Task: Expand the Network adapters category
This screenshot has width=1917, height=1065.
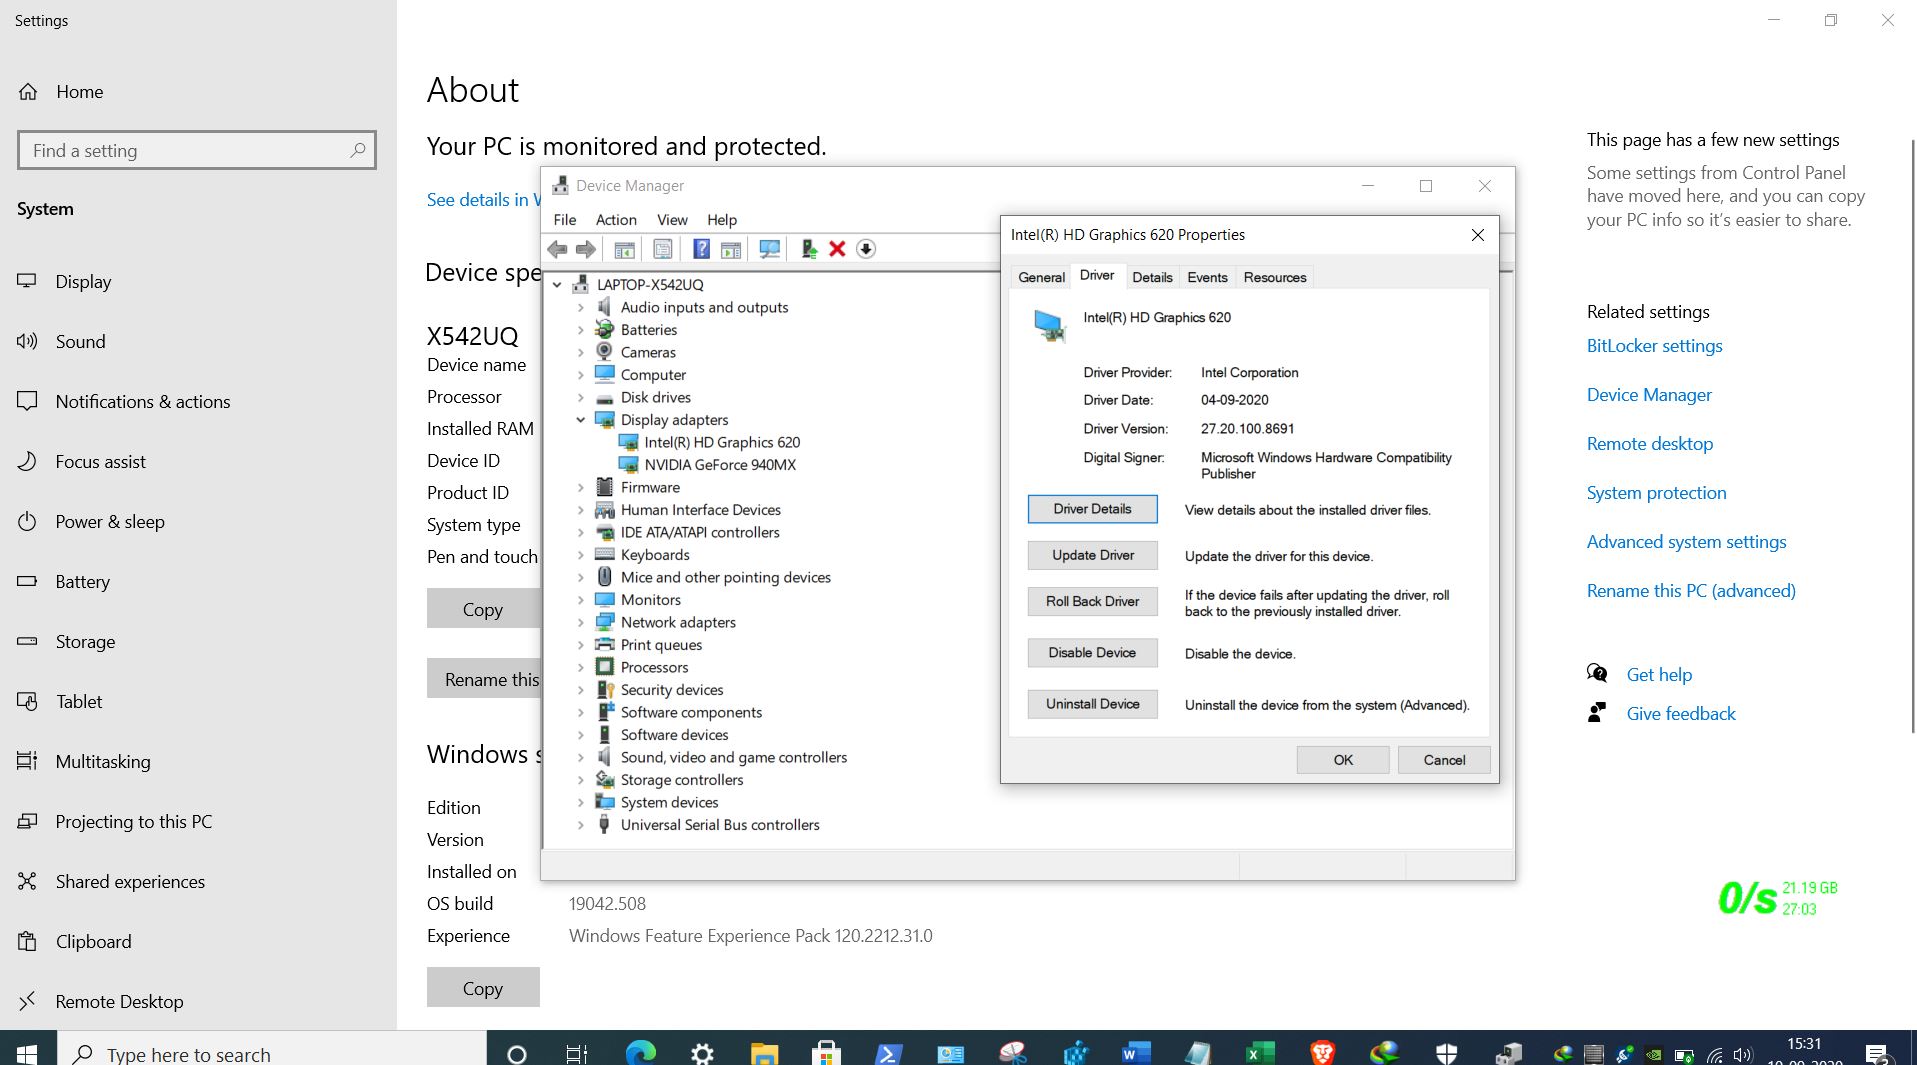Action: pos(580,622)
